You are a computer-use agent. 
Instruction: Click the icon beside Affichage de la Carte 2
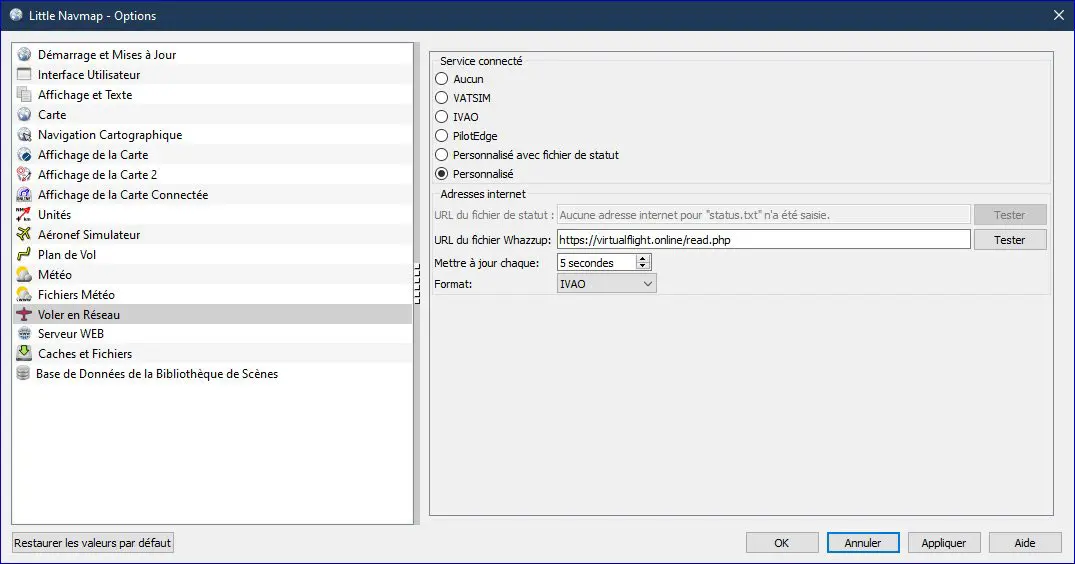coord(24,174)
